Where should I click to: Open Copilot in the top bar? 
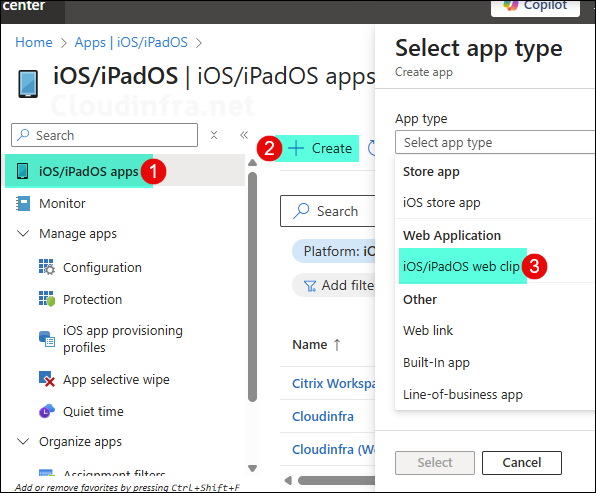(x=536, y=7)
